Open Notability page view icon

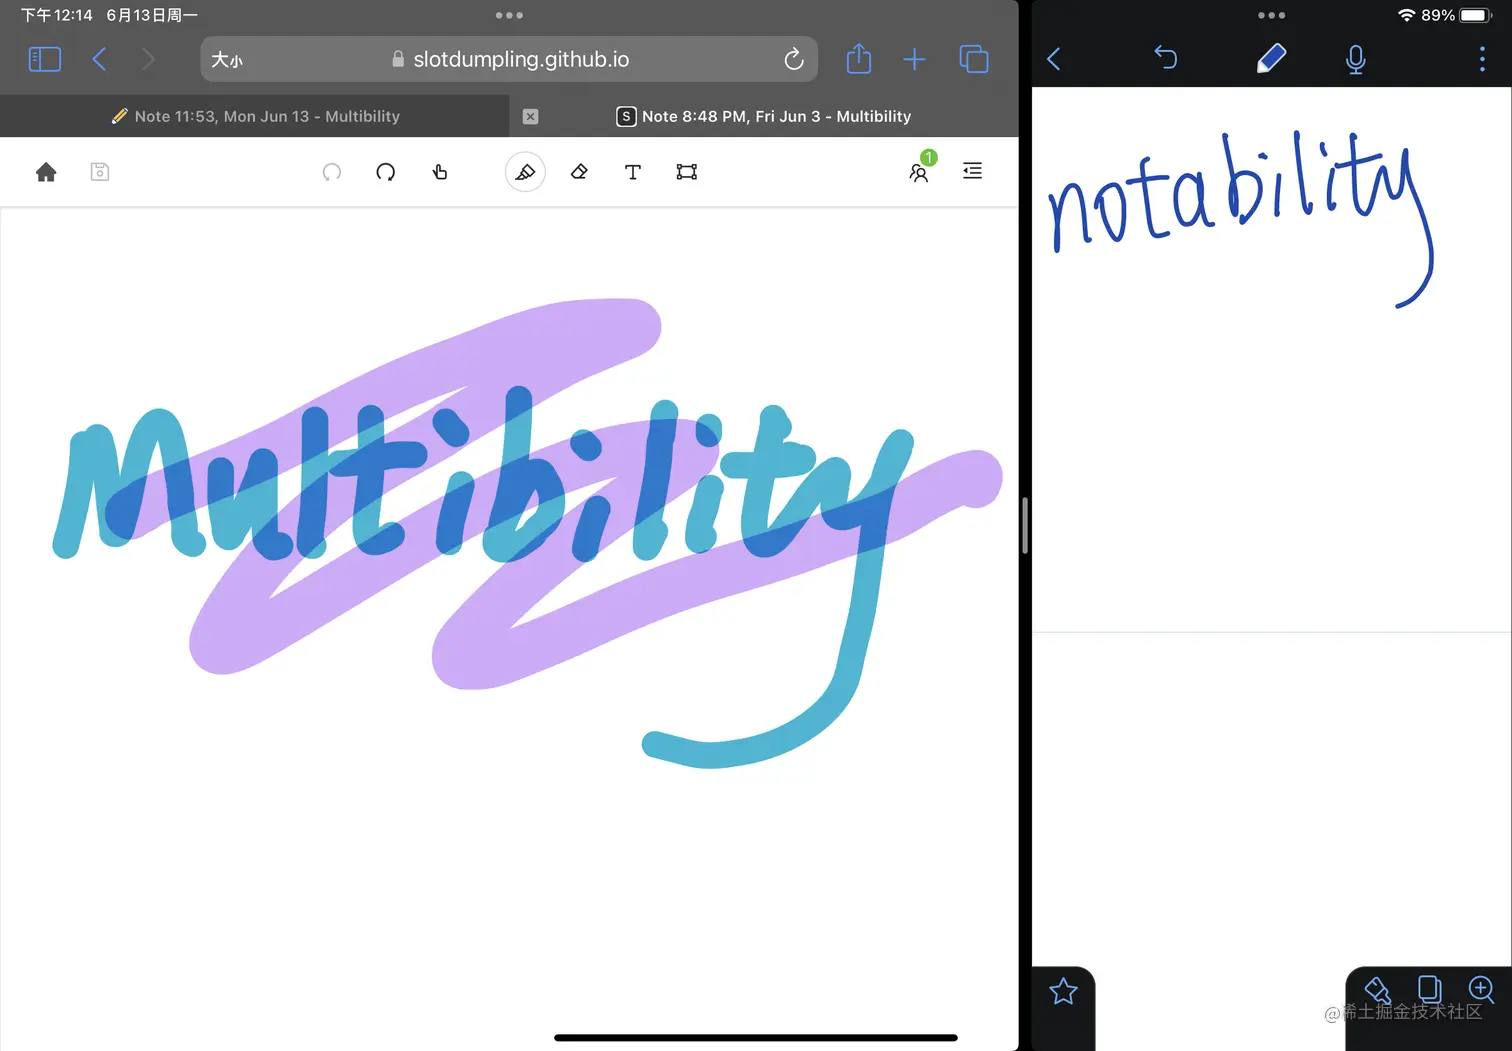pos(1430,990)
